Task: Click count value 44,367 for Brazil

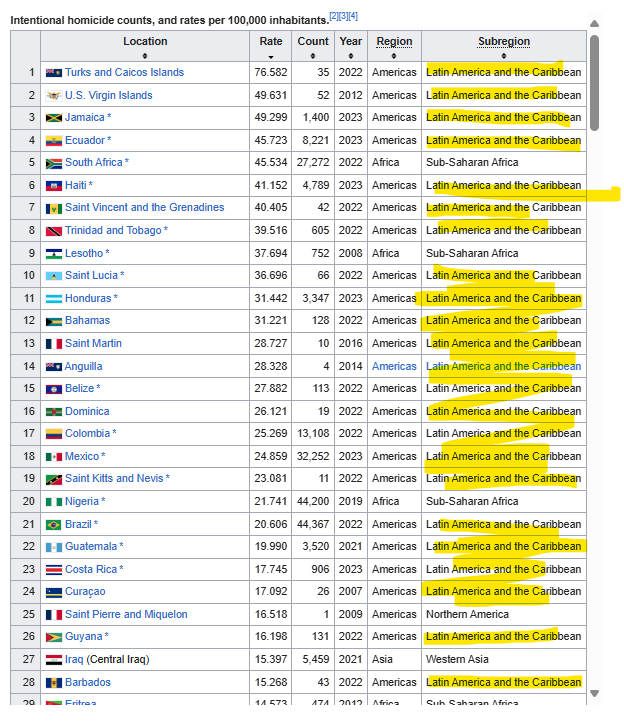Action: pos(313,525)
